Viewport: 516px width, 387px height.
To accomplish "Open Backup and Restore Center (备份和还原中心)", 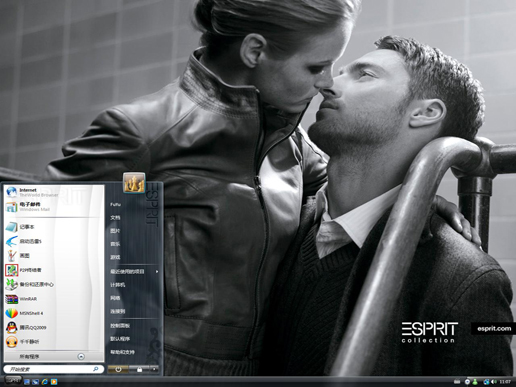I will 53,284.
